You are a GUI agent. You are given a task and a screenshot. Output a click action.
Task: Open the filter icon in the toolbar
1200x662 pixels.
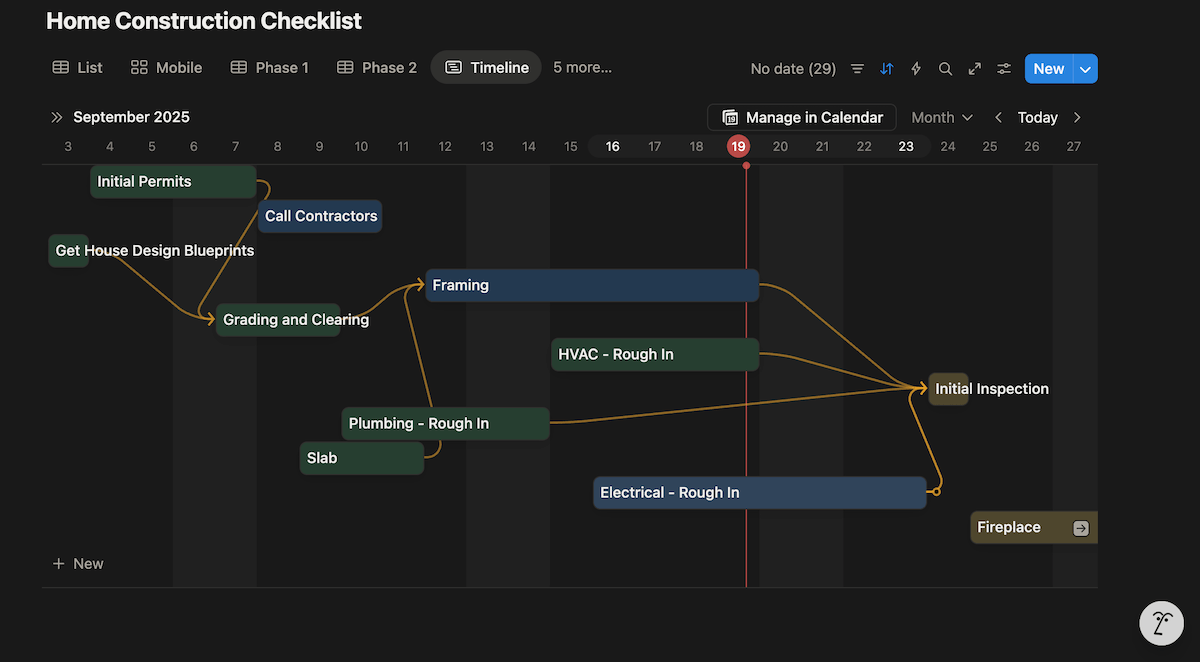857,68
